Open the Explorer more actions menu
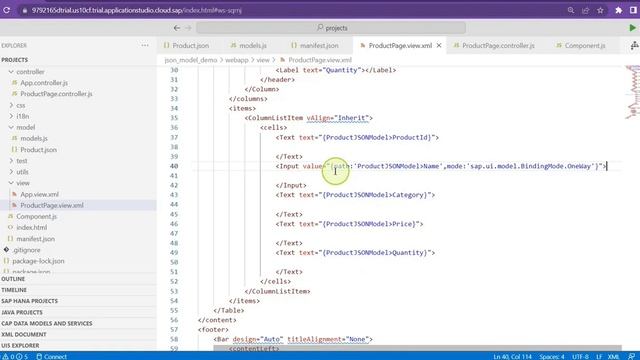640x360 pixels. (145, 45)
